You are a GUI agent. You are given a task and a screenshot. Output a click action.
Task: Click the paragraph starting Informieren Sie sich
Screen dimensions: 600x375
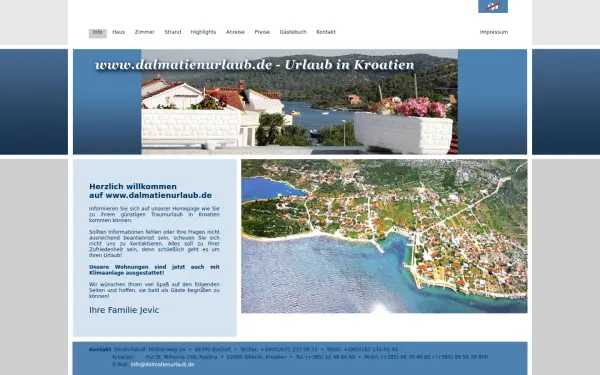pyautogui.click(x=154, y=214)
